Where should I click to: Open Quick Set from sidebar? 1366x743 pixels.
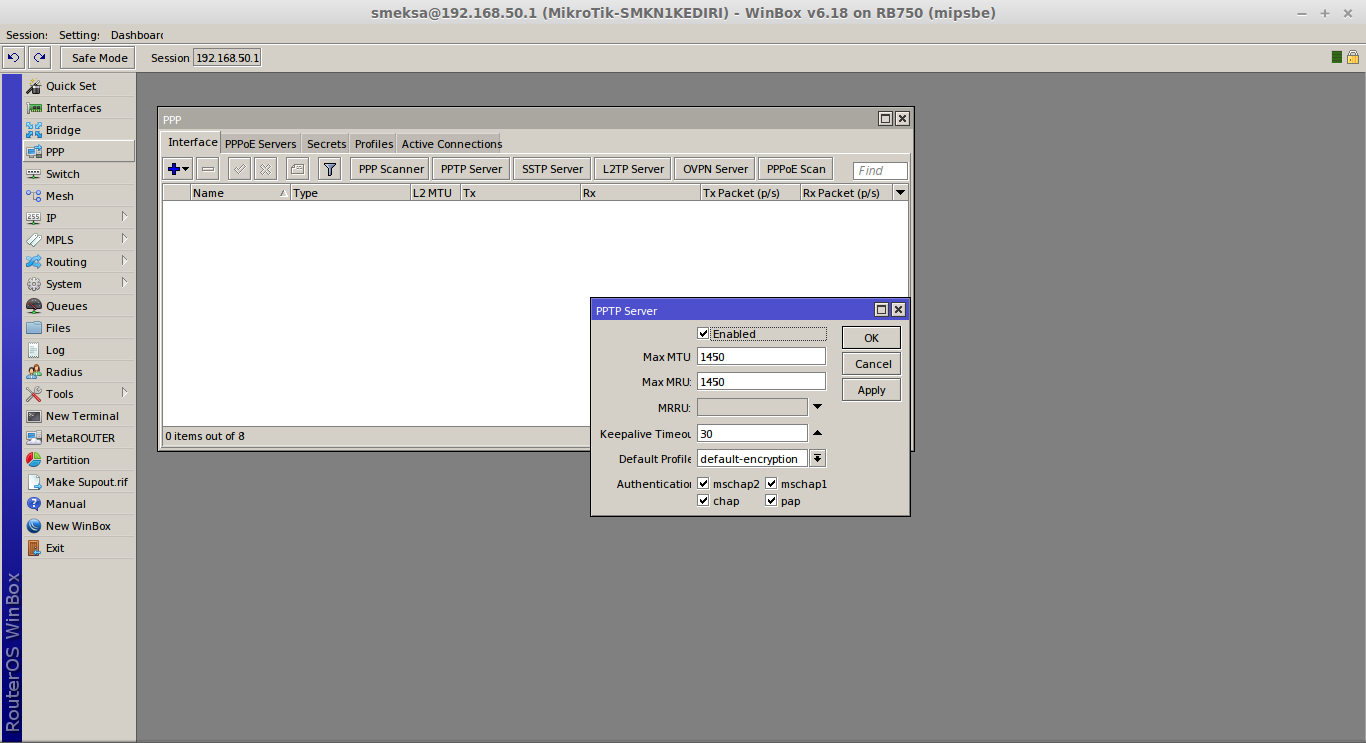[79, 86]
